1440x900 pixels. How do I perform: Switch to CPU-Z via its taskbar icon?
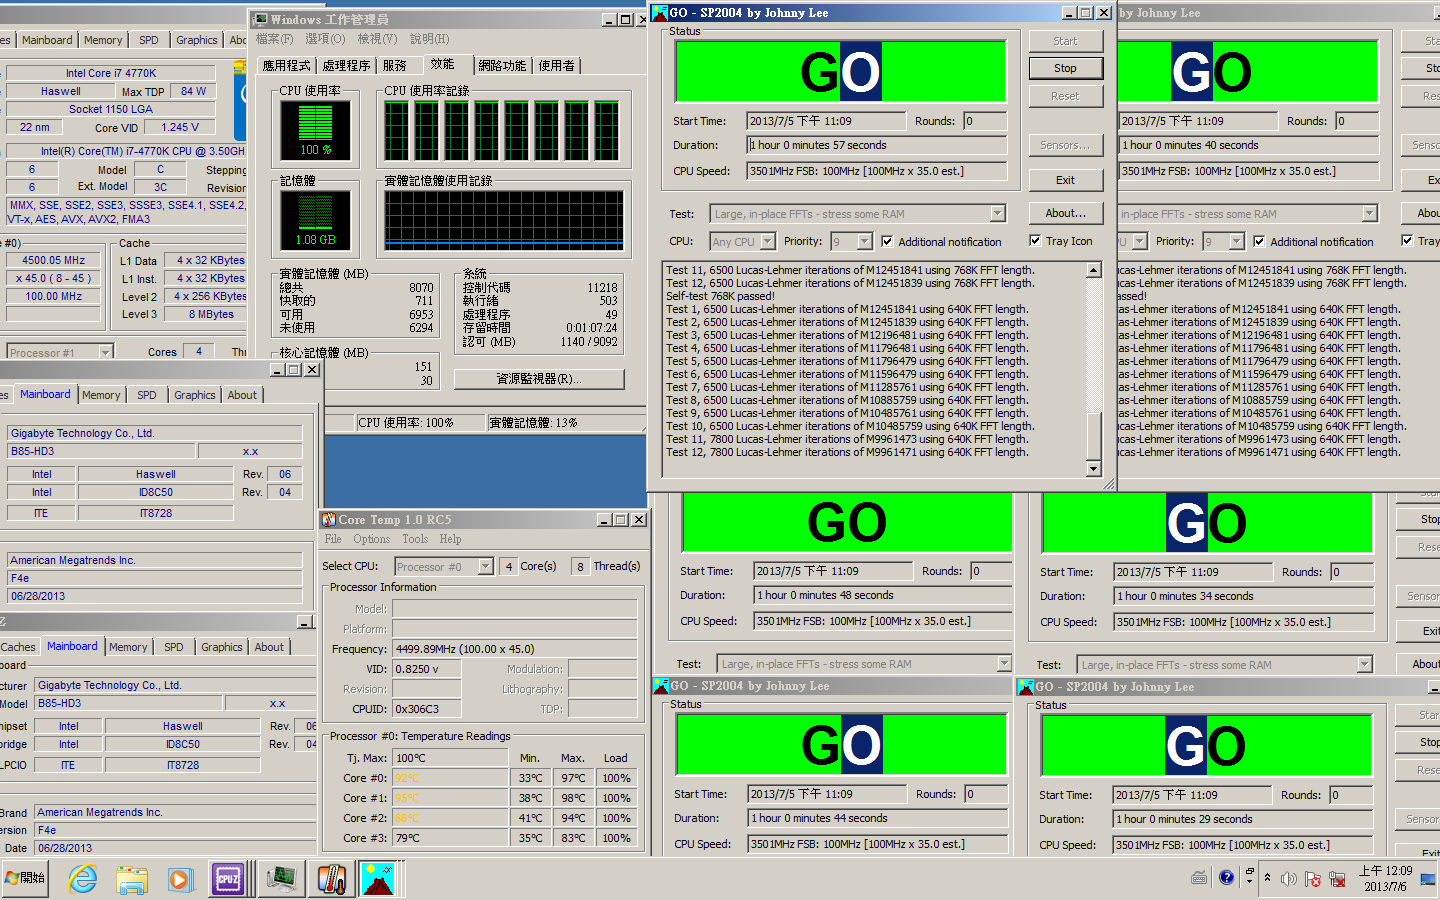pos(229,880)
